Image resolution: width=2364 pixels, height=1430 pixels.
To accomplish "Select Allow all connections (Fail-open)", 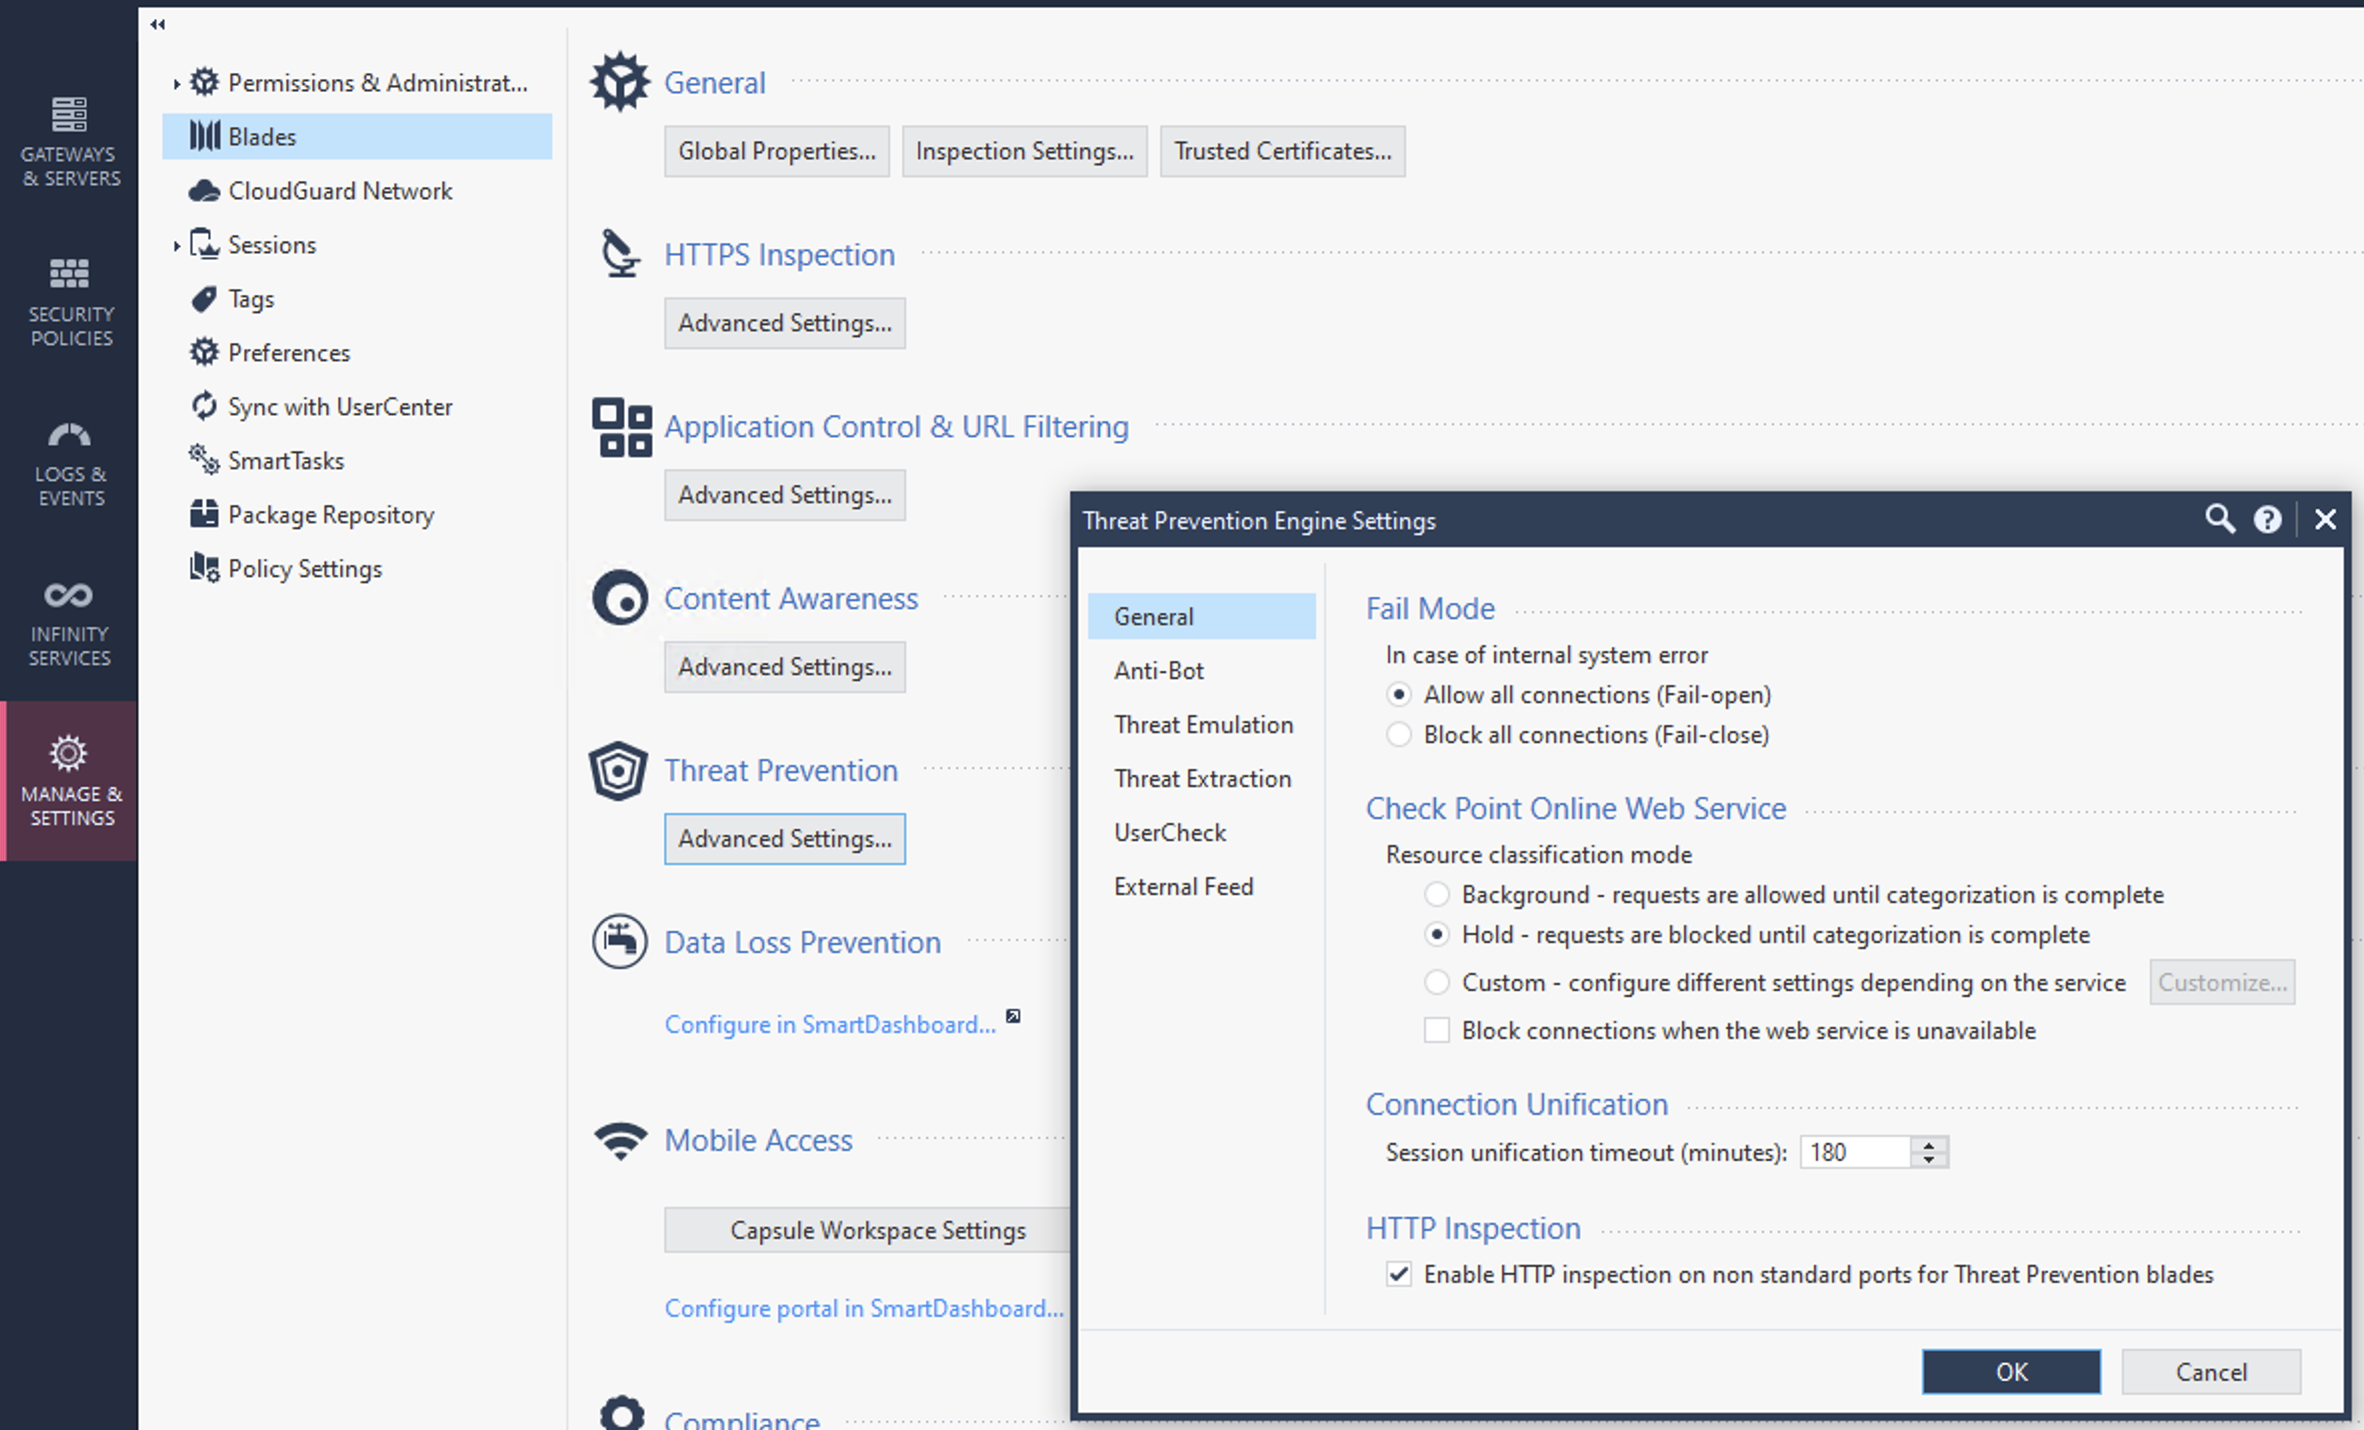I will [1399, 694].
